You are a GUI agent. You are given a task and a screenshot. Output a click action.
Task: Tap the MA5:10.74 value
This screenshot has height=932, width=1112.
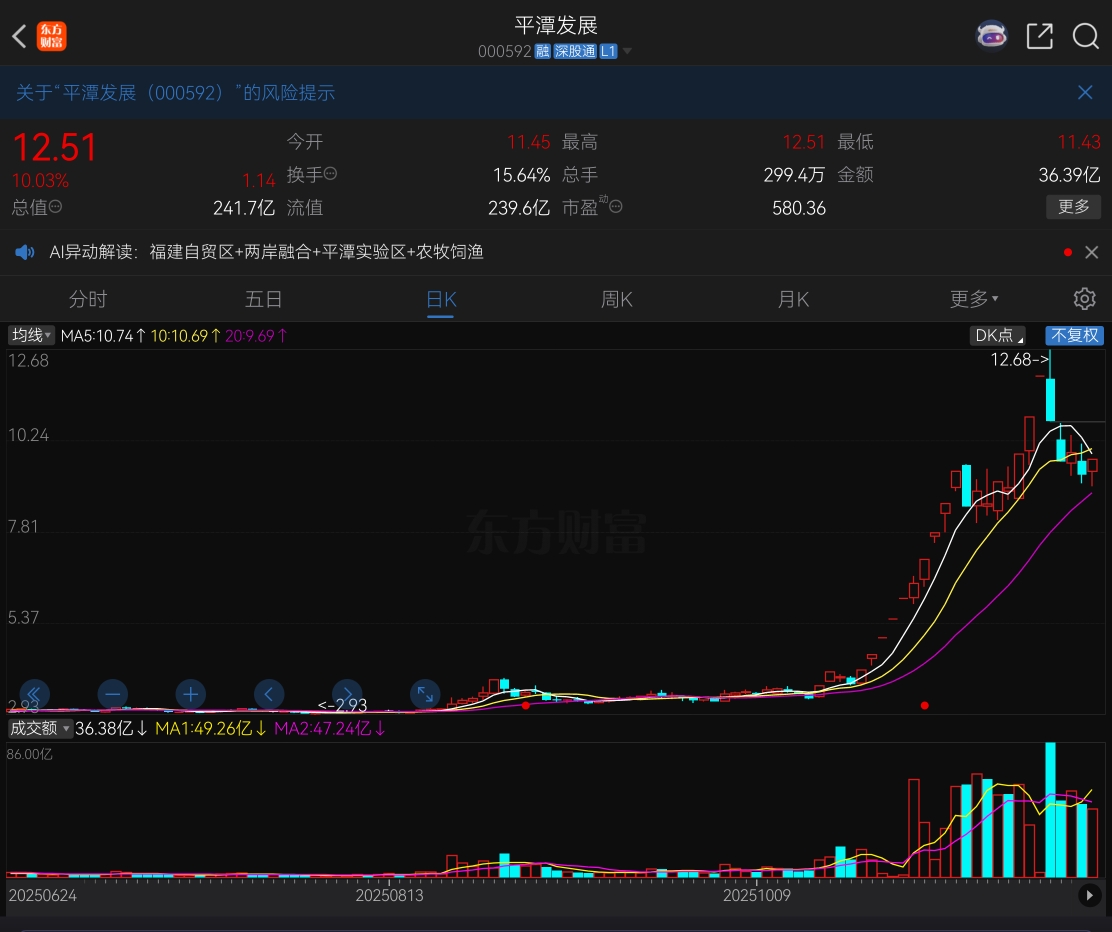104,335
